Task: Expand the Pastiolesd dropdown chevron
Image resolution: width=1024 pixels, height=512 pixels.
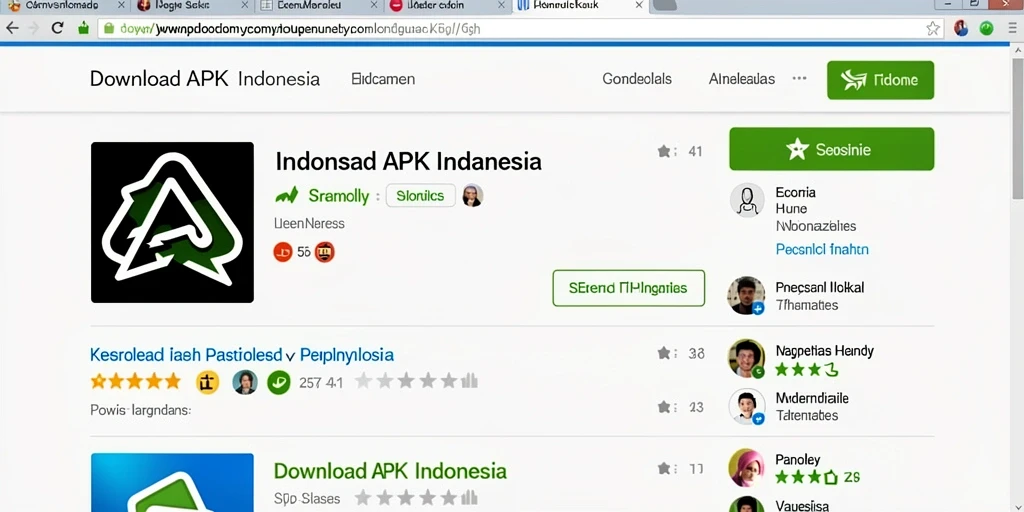Action: pos(291,356)
